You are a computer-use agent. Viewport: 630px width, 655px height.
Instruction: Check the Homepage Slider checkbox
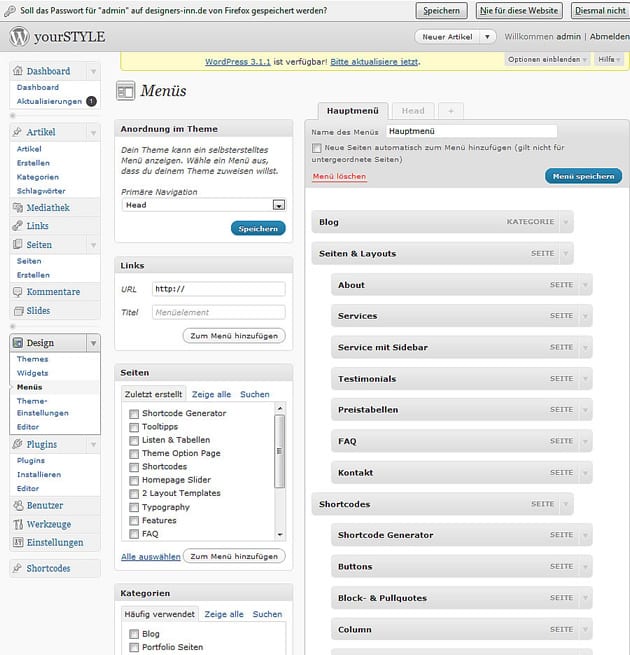(x=134, y=480)
